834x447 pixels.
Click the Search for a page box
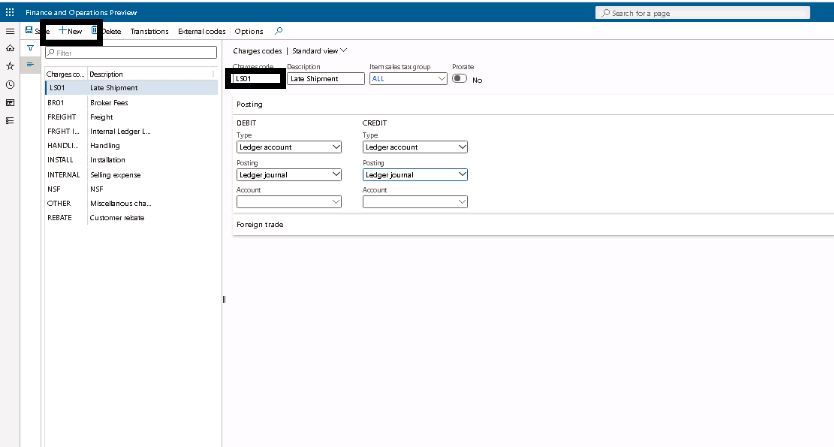tap(703, 13)
